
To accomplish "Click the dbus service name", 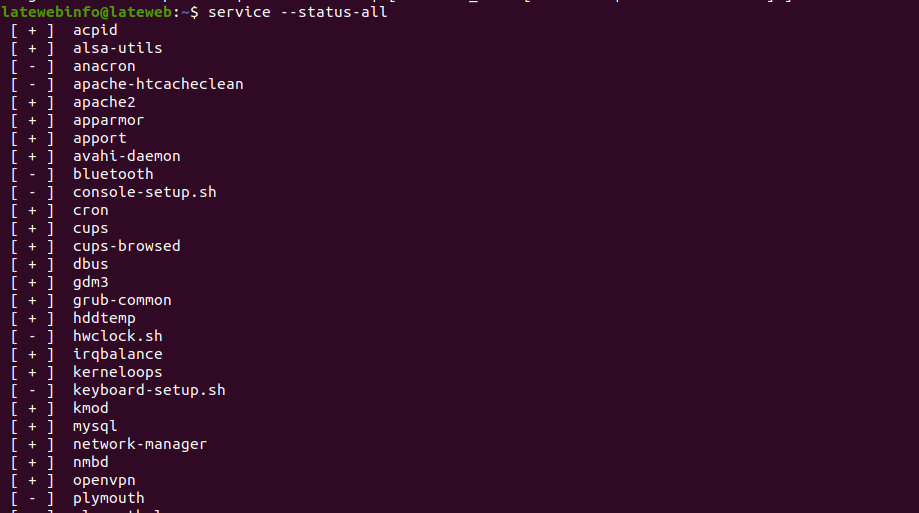I will coord(90,264).
